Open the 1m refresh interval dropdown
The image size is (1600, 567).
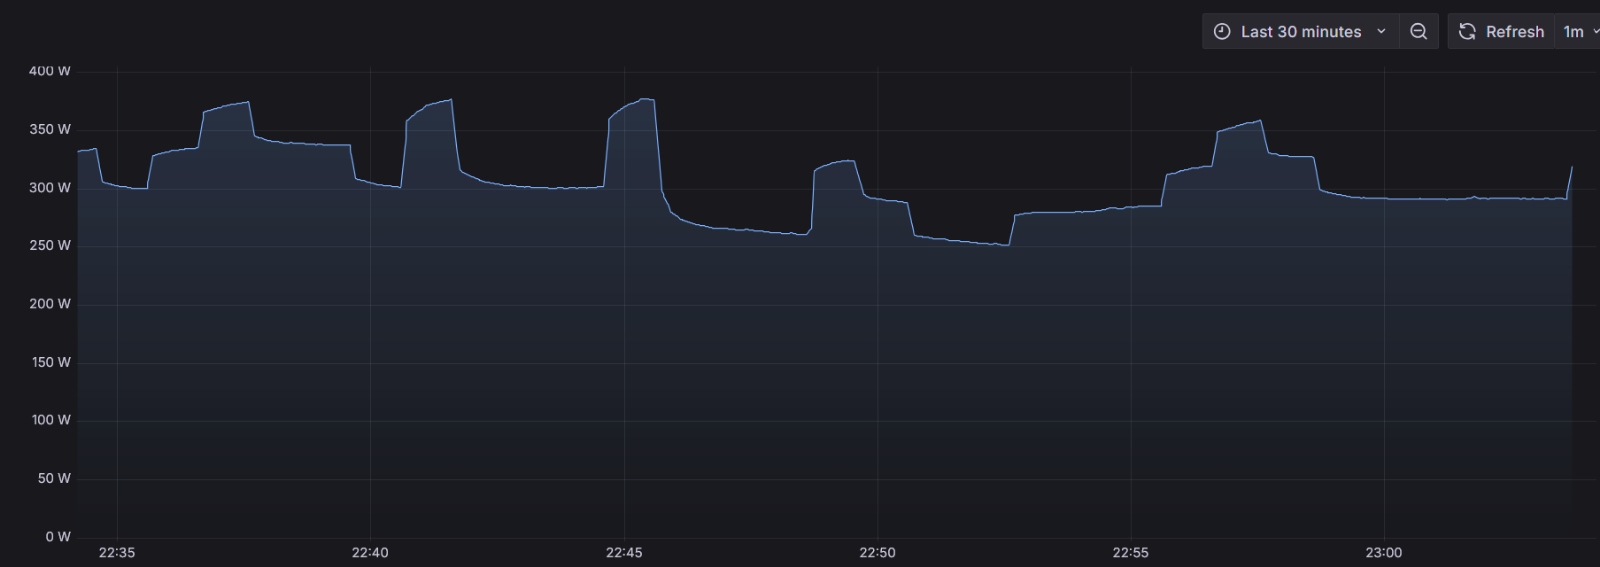pyautogui.click(x=1580, y=32)
